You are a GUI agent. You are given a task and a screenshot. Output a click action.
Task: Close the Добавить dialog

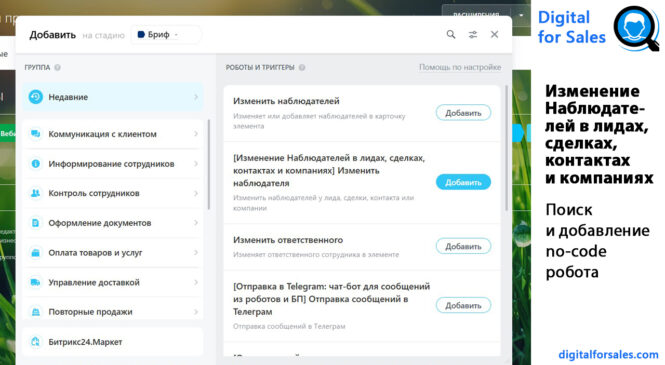[x=495, y=34]
